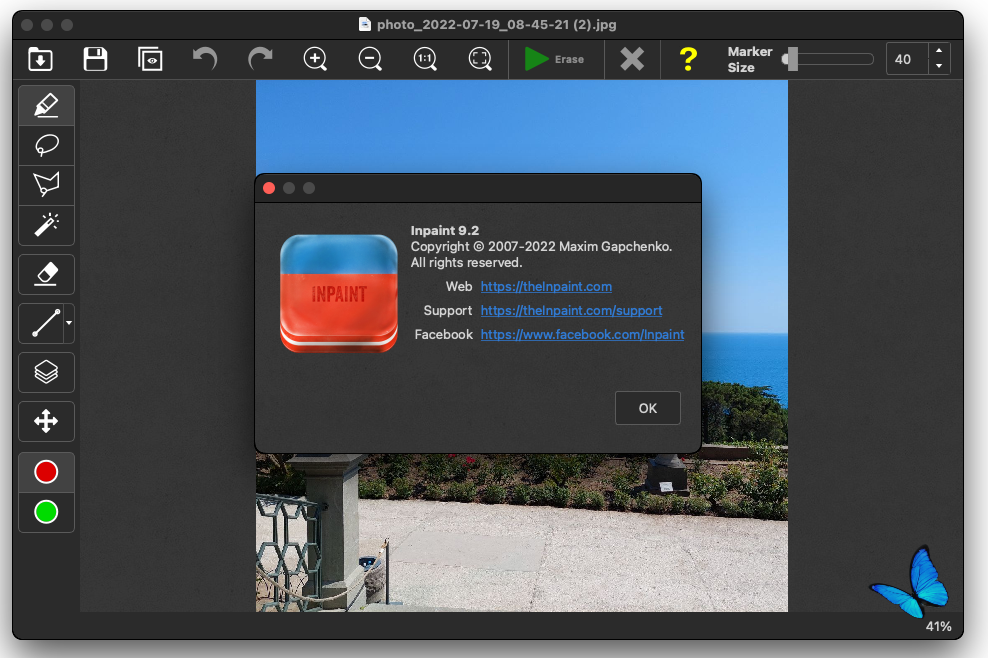The width and height of the screenshot is (988, 658).
Task: Click the 'Inpaint 9.2' version text
Action: (445, 231)
